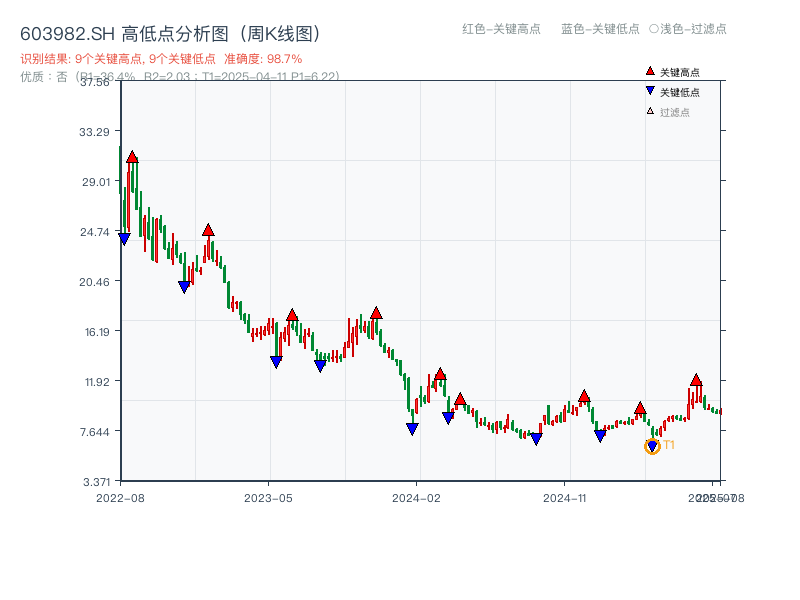
Task: Click the 11.92 y-axis label
Action: [x=97, y=382]
